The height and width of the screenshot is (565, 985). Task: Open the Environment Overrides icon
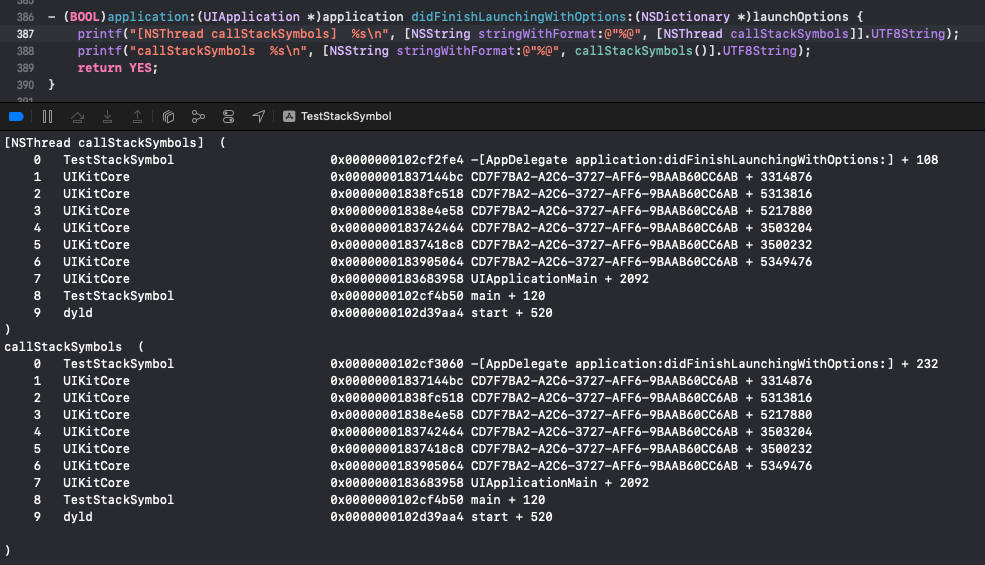click(228, 116)
